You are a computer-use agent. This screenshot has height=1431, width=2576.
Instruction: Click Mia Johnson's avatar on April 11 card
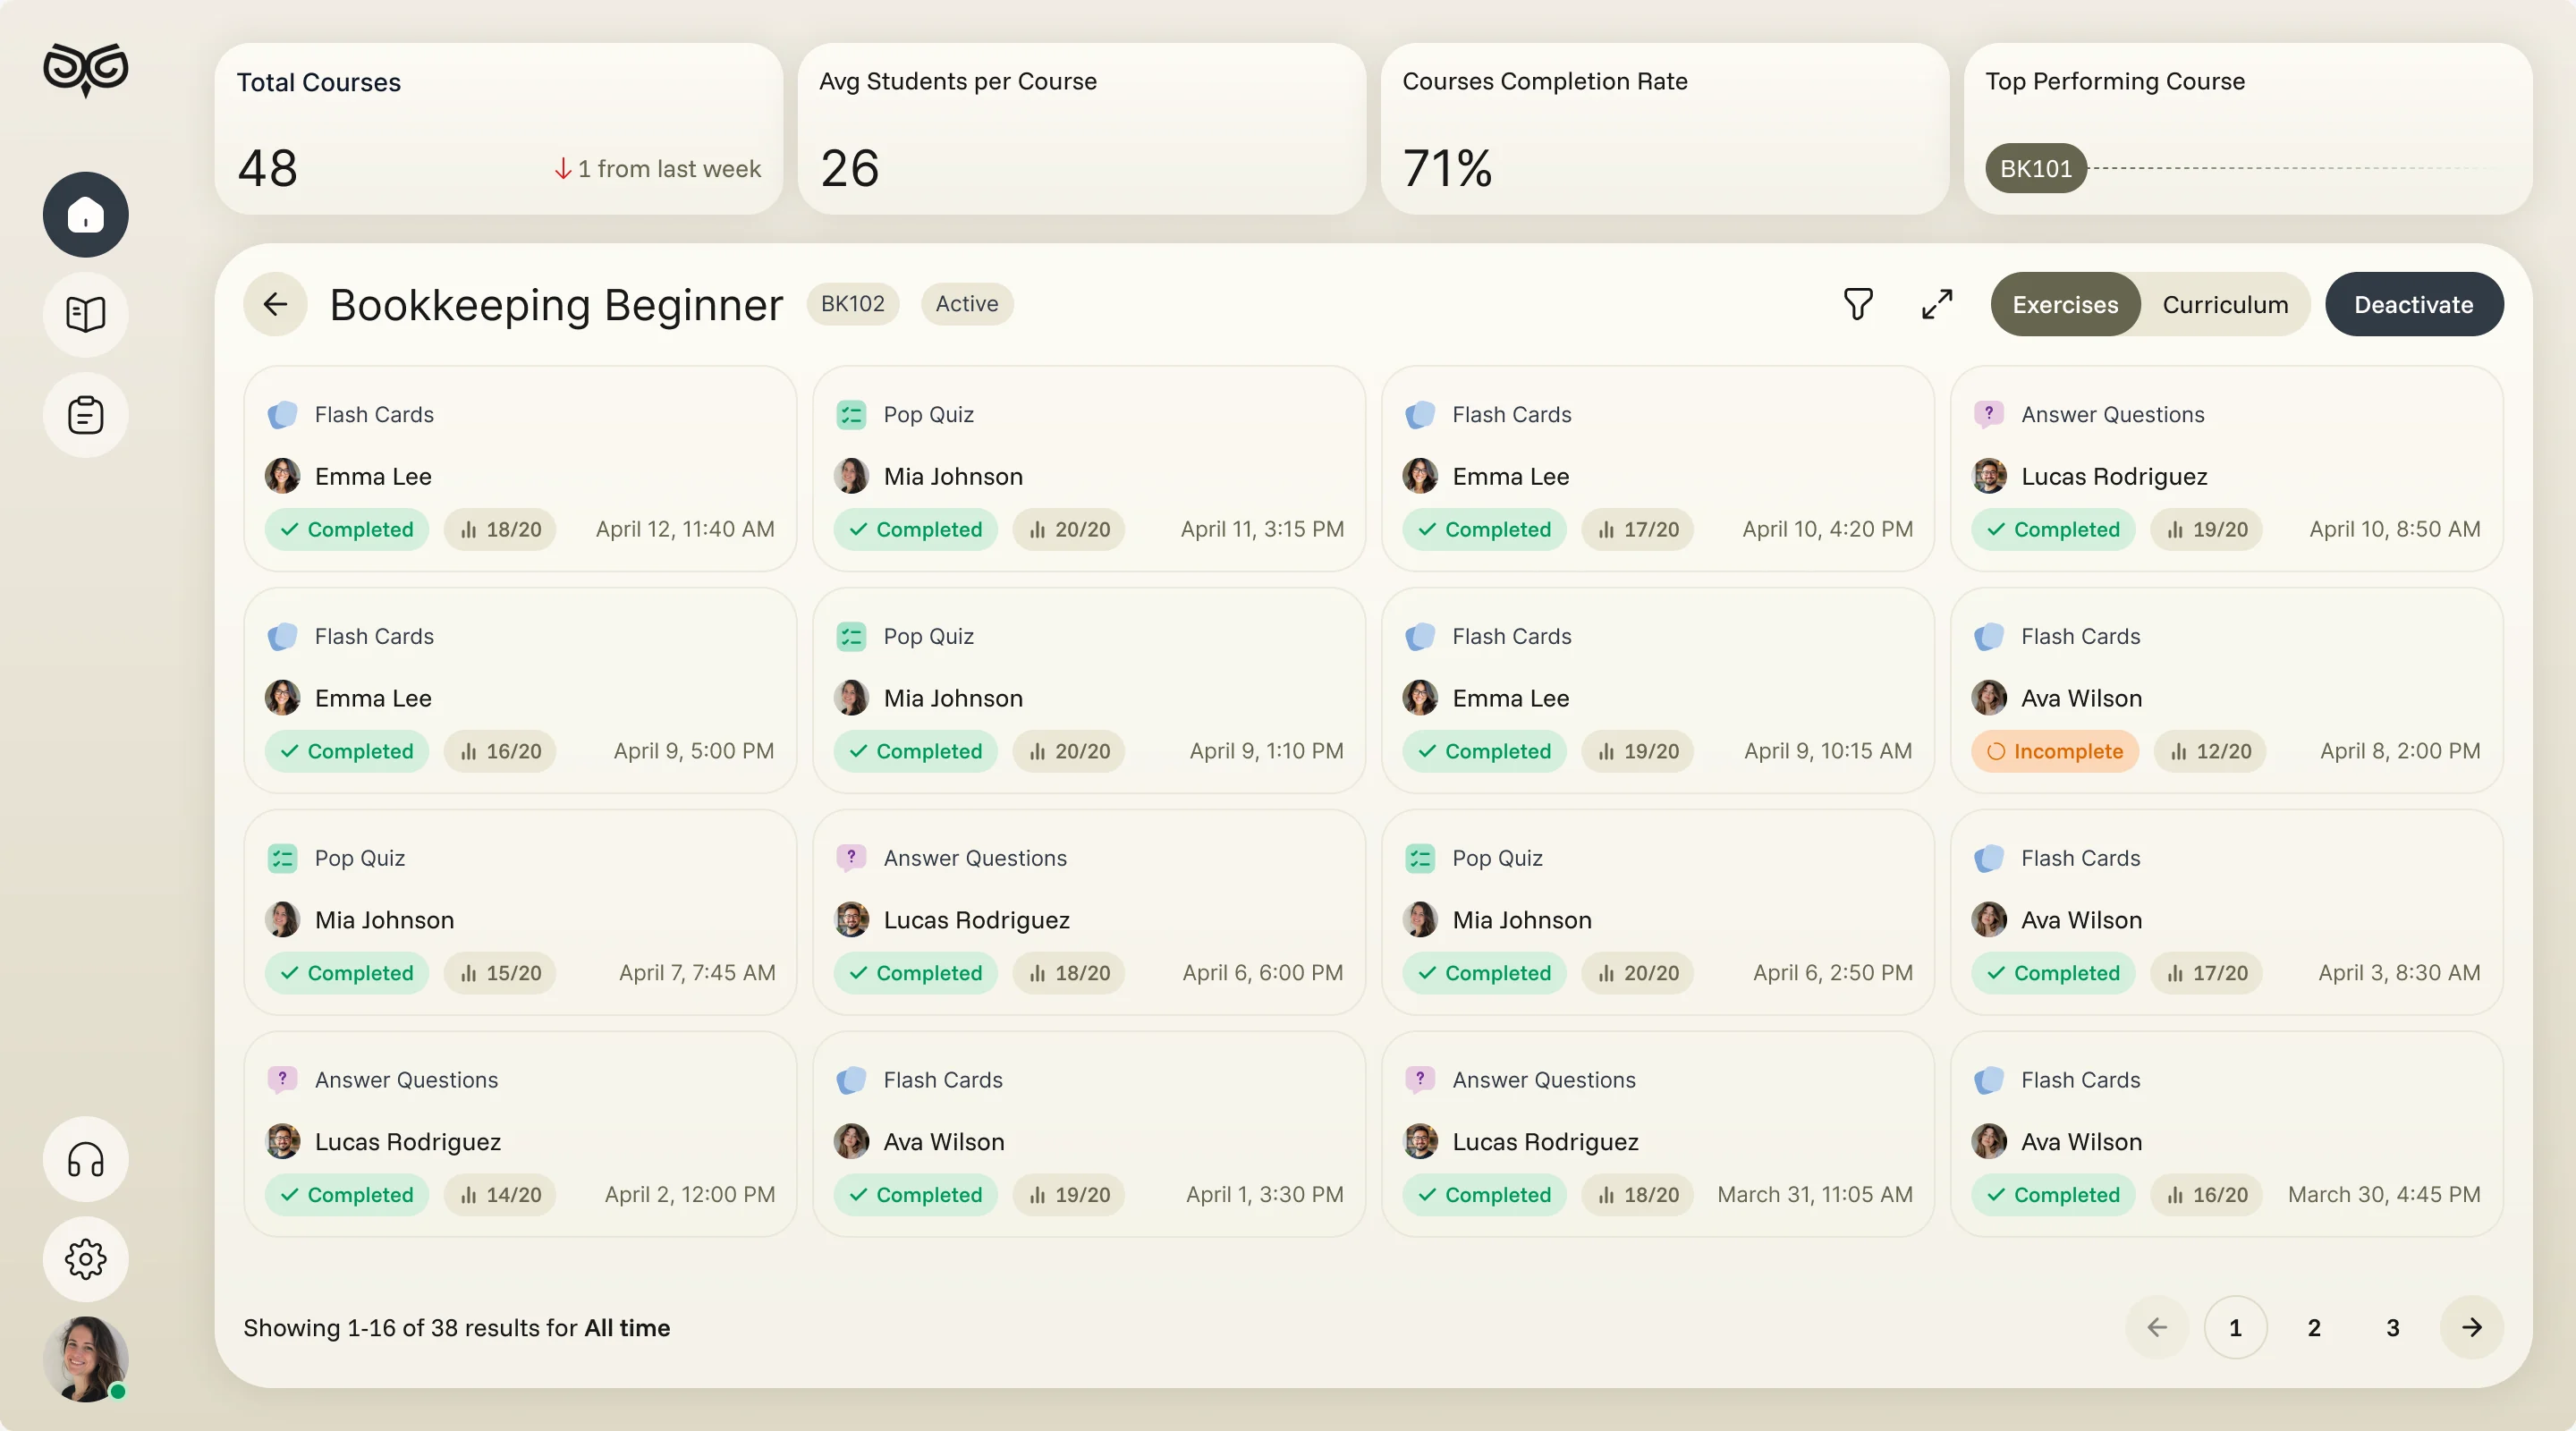(851, 476)
